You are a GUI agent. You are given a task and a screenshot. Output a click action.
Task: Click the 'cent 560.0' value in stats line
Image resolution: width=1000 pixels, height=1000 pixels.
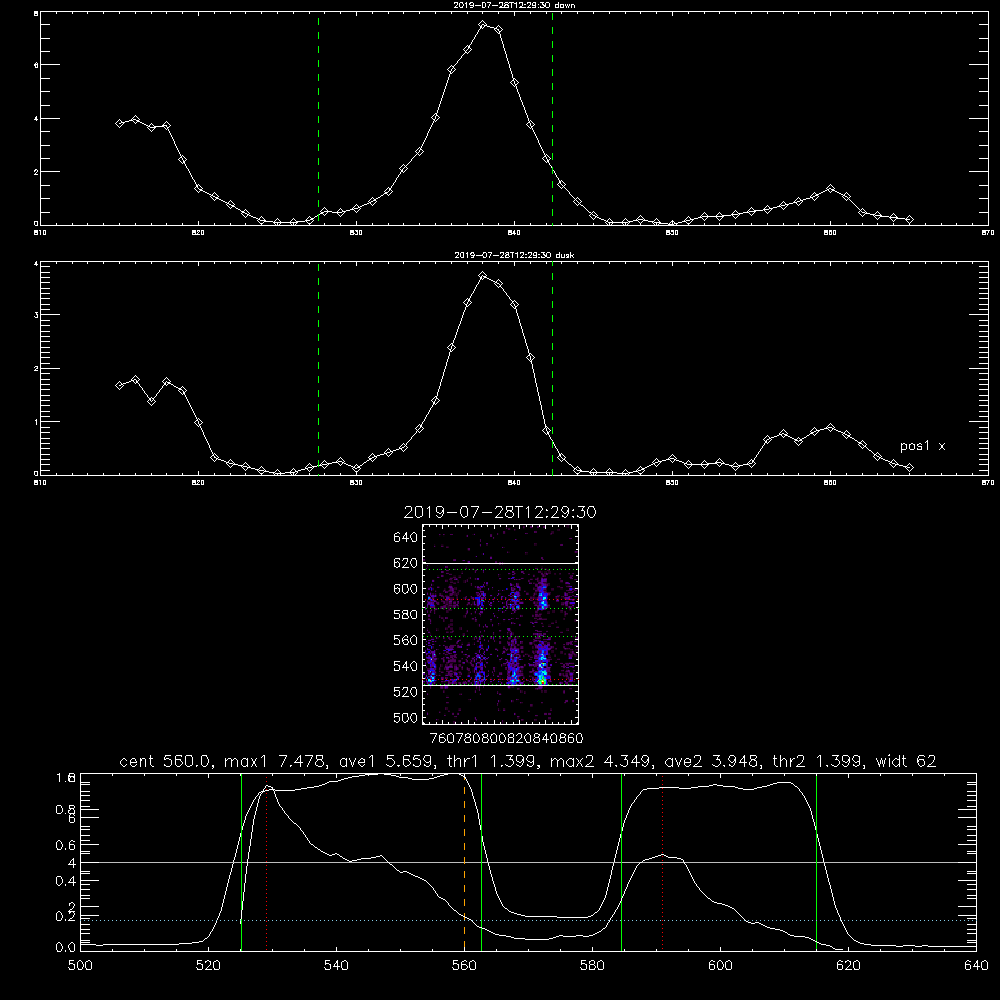point(165,761)
